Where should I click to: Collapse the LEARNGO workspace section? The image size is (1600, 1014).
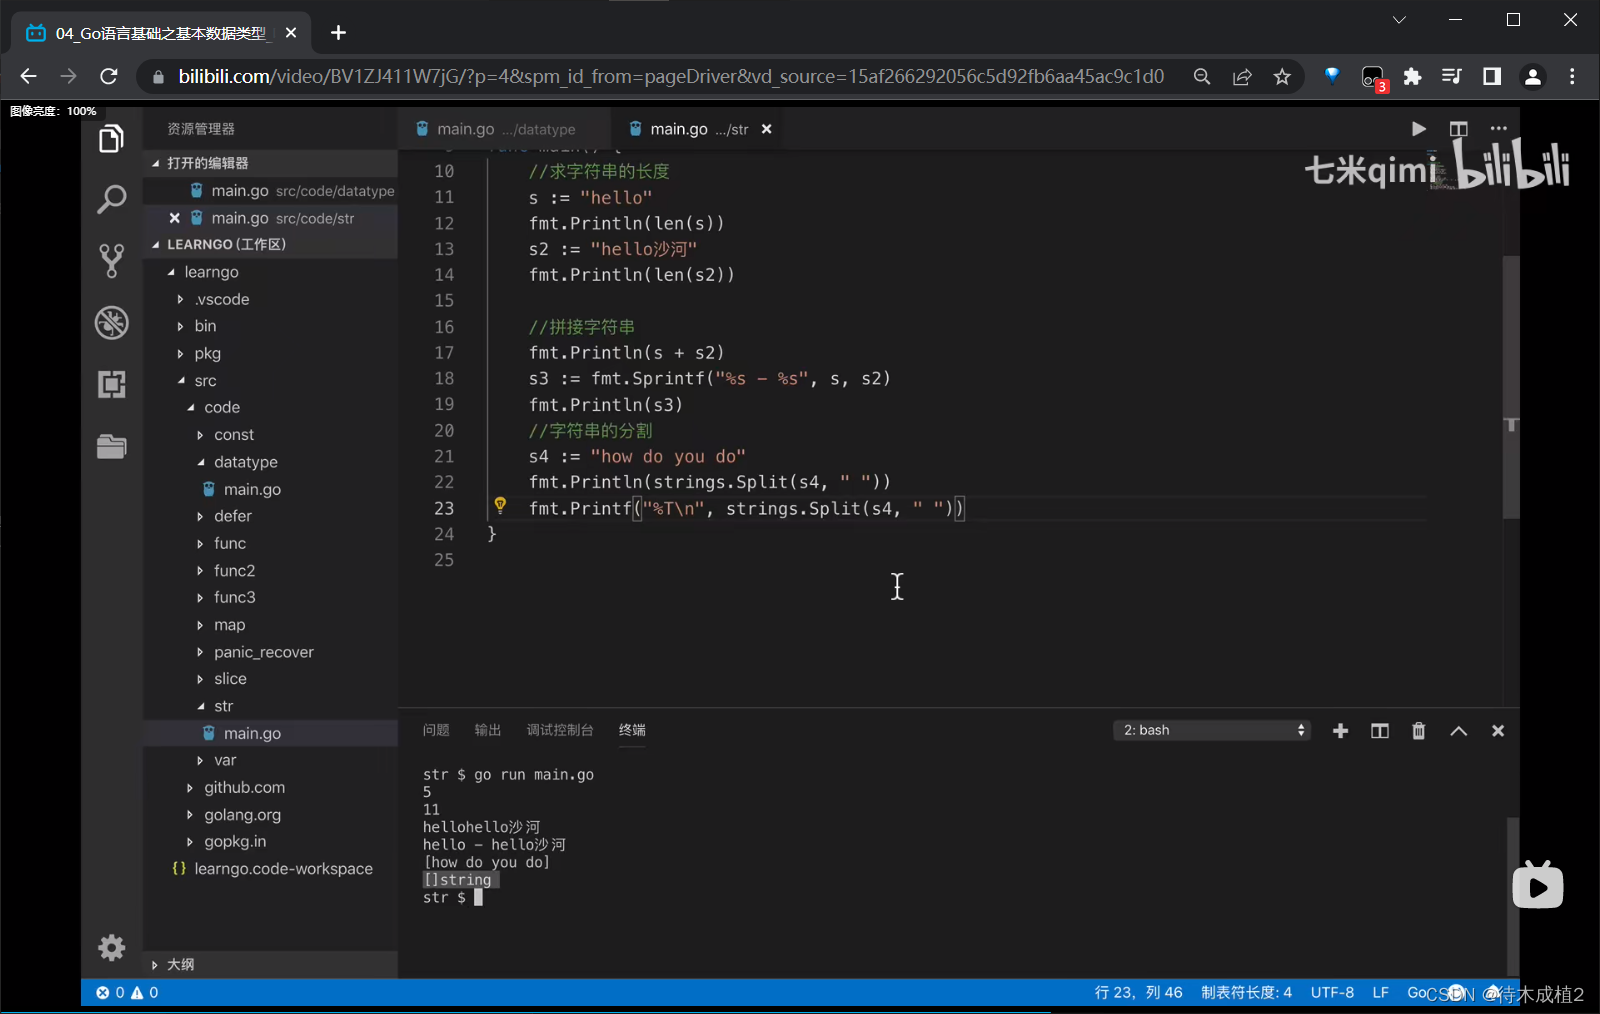click(x=155, y=244)
